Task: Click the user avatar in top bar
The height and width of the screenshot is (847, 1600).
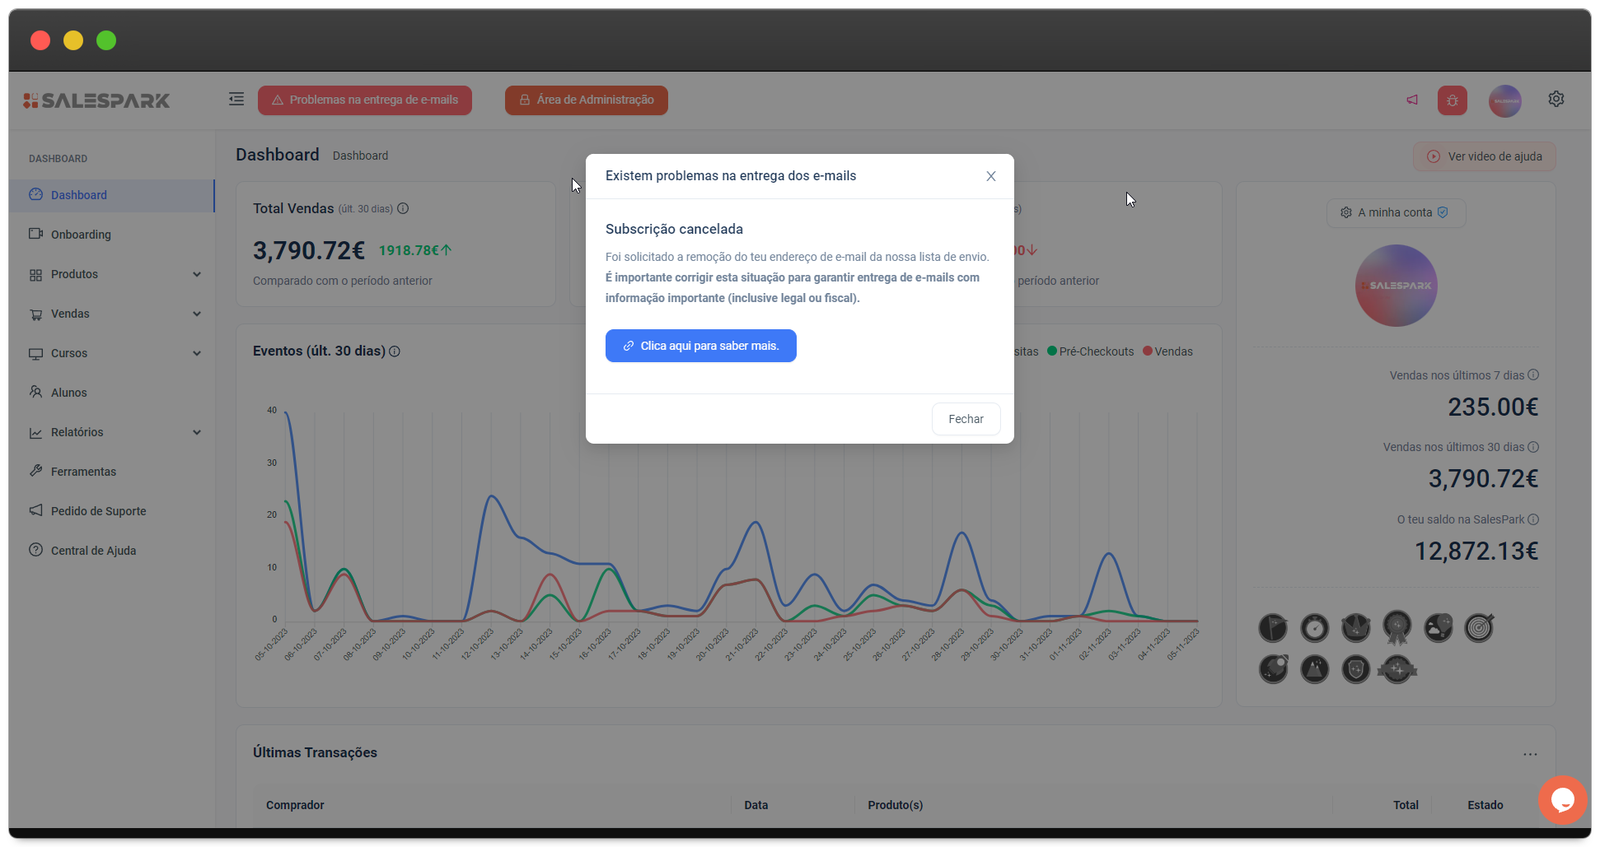Action: tap(1504, 100)
